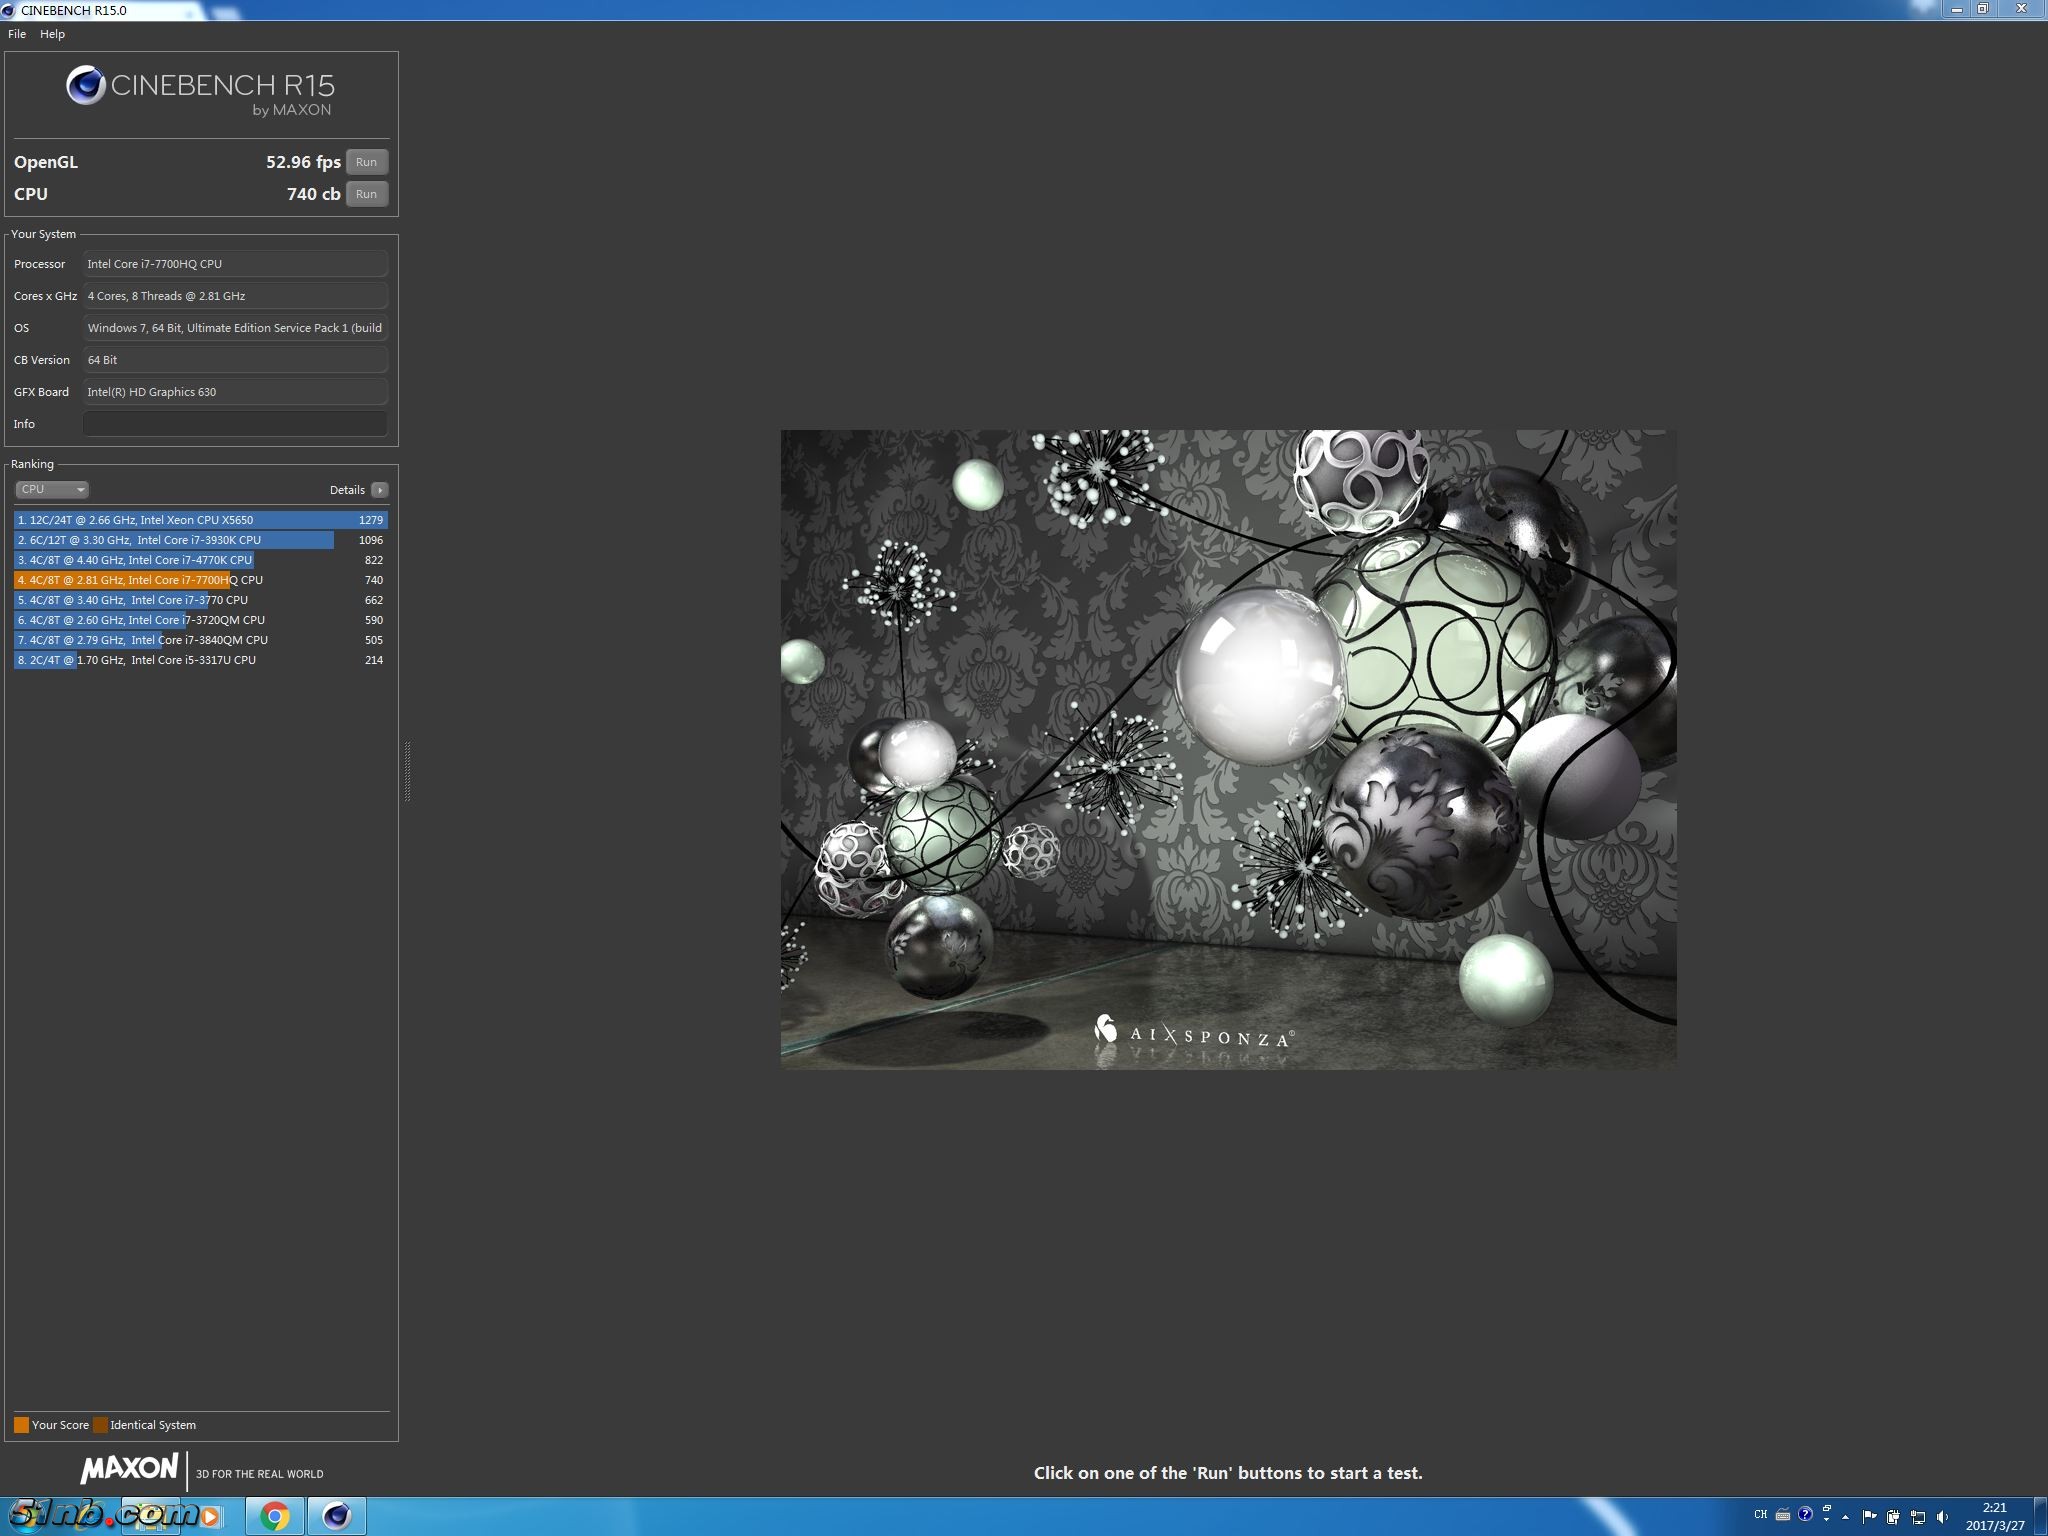Select ranking row Intel Core i5-3317U
The height and width of the screenshot is (1536, 2048).
[201, 660]
